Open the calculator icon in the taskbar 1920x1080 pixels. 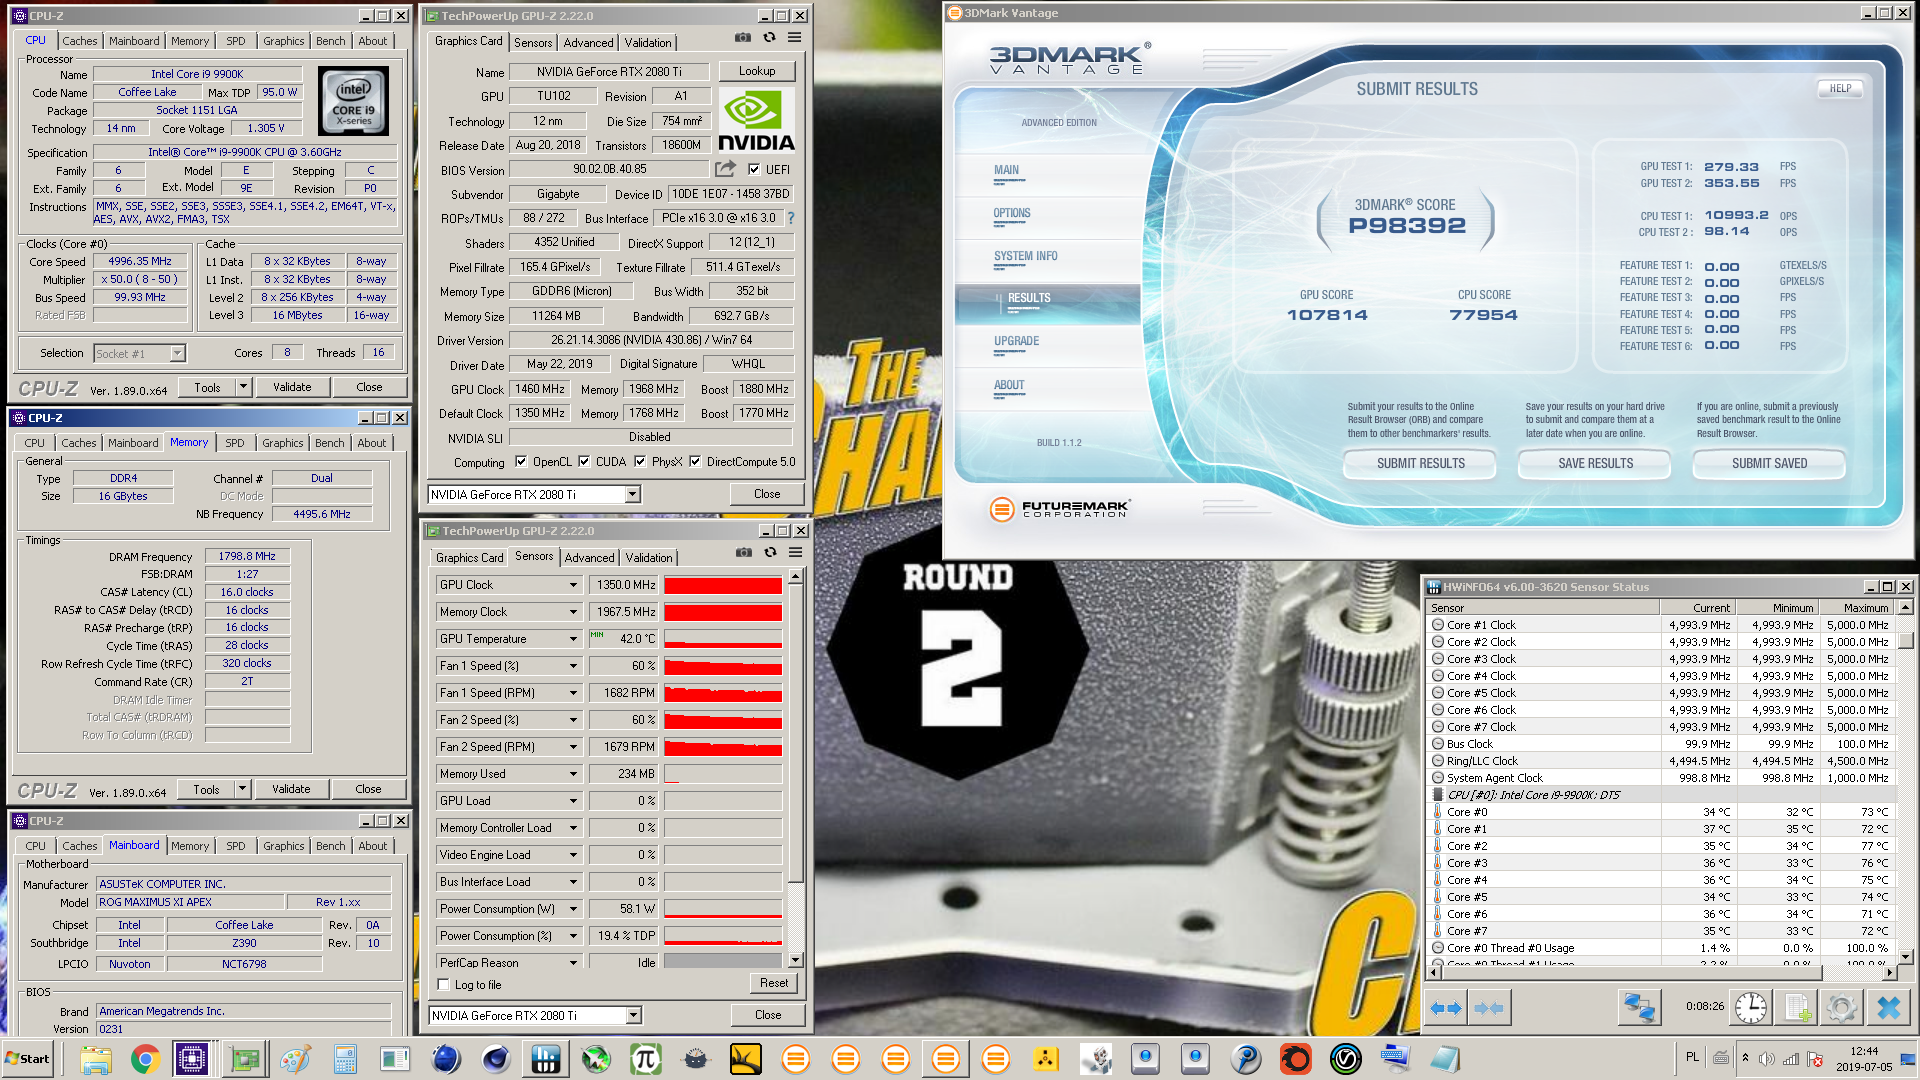click(x=345, y=1059)
